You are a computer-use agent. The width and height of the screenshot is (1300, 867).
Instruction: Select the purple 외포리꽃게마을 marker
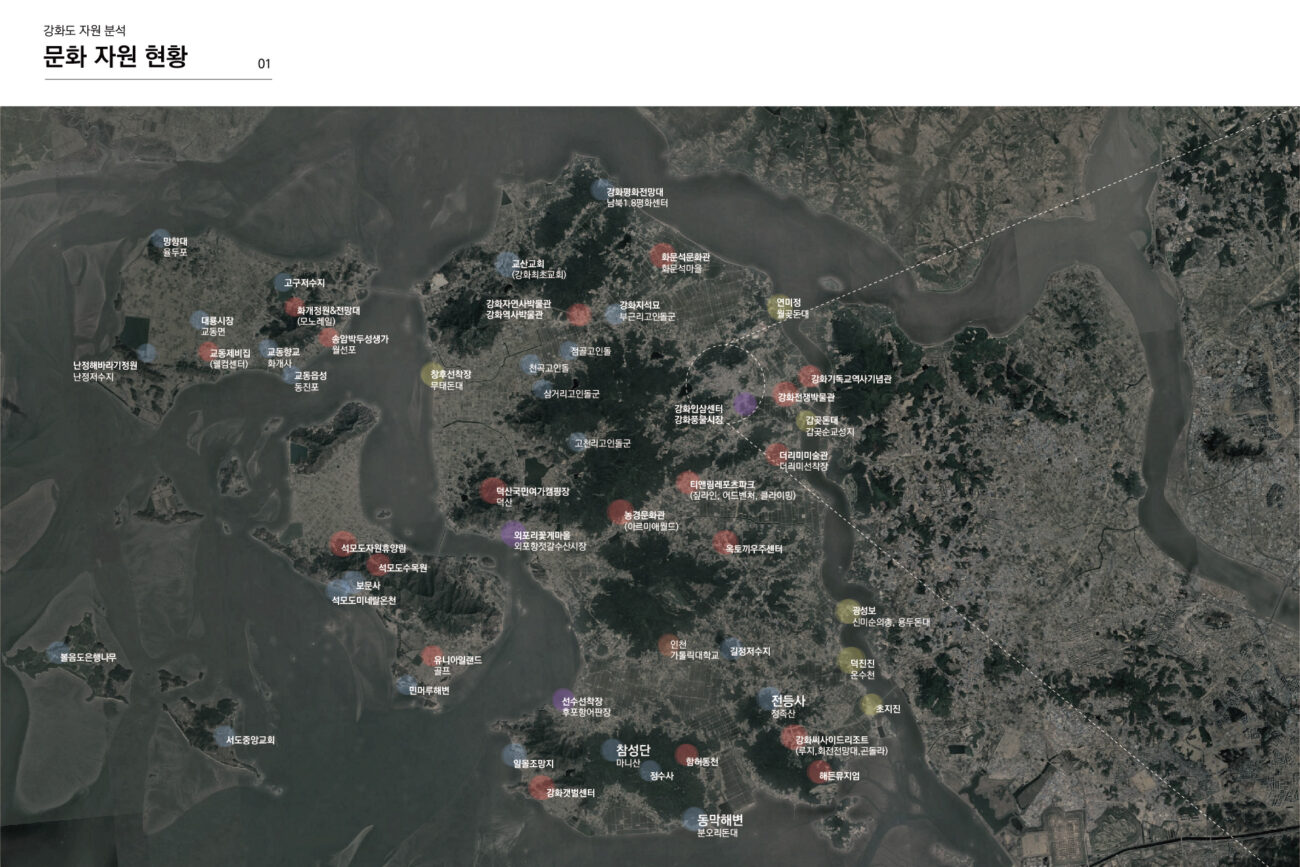click(x=512, y=533)
